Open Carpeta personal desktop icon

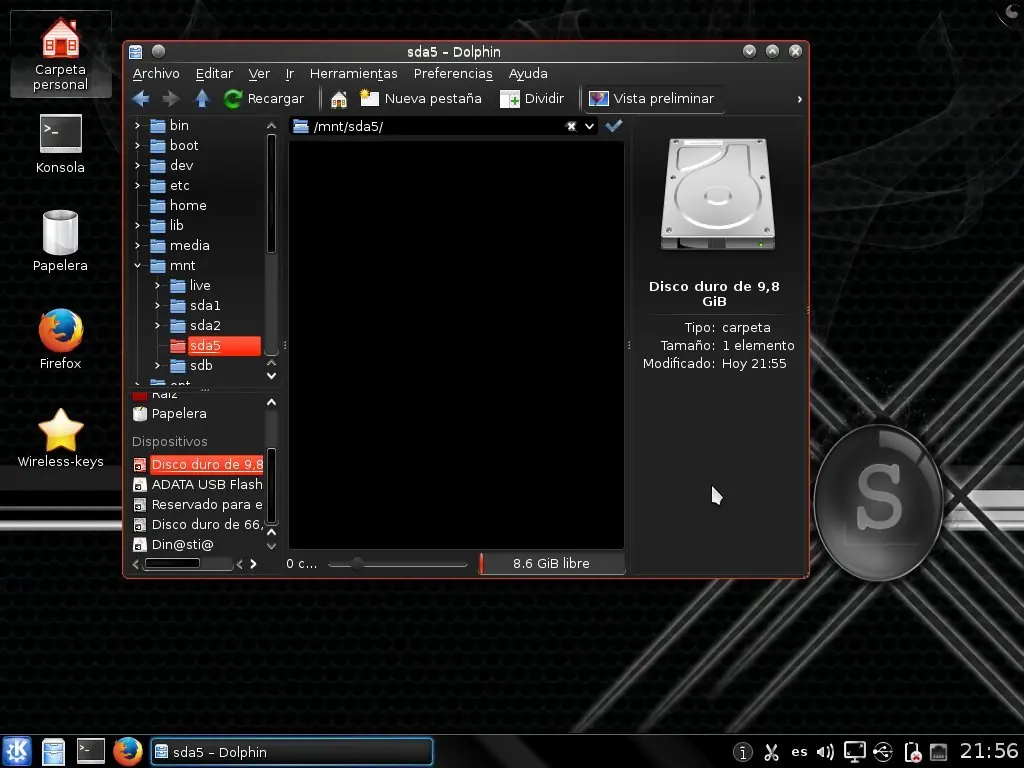[x=60, y=54]
